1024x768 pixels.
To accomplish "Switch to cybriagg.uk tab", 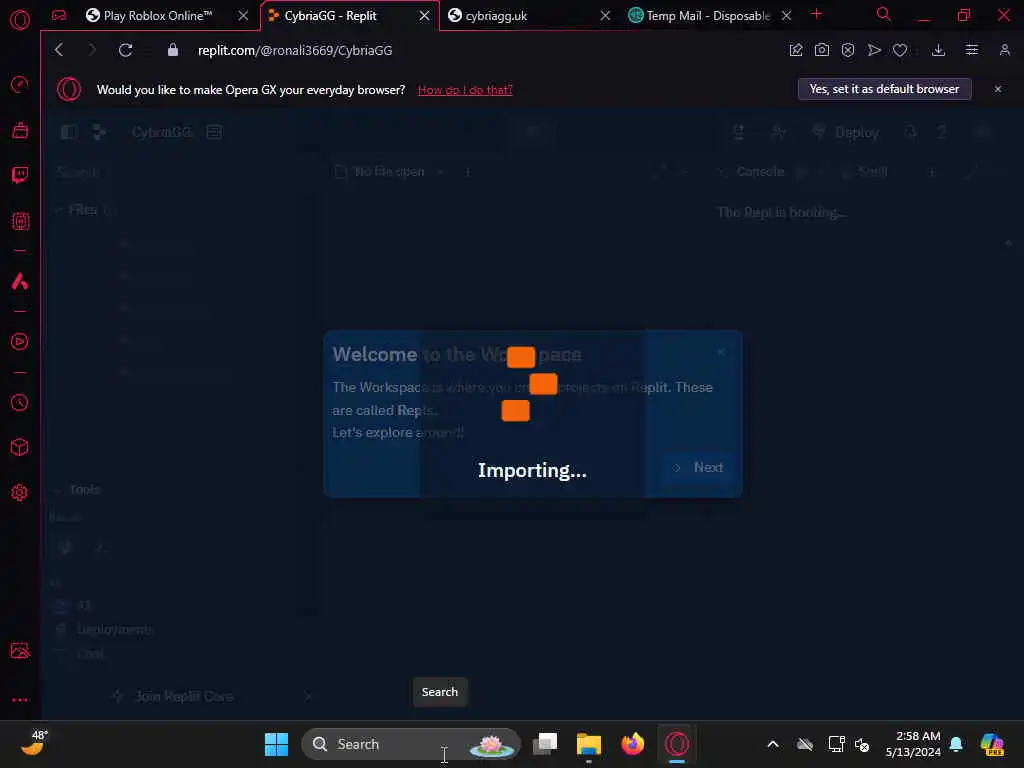I will [496, 16].
